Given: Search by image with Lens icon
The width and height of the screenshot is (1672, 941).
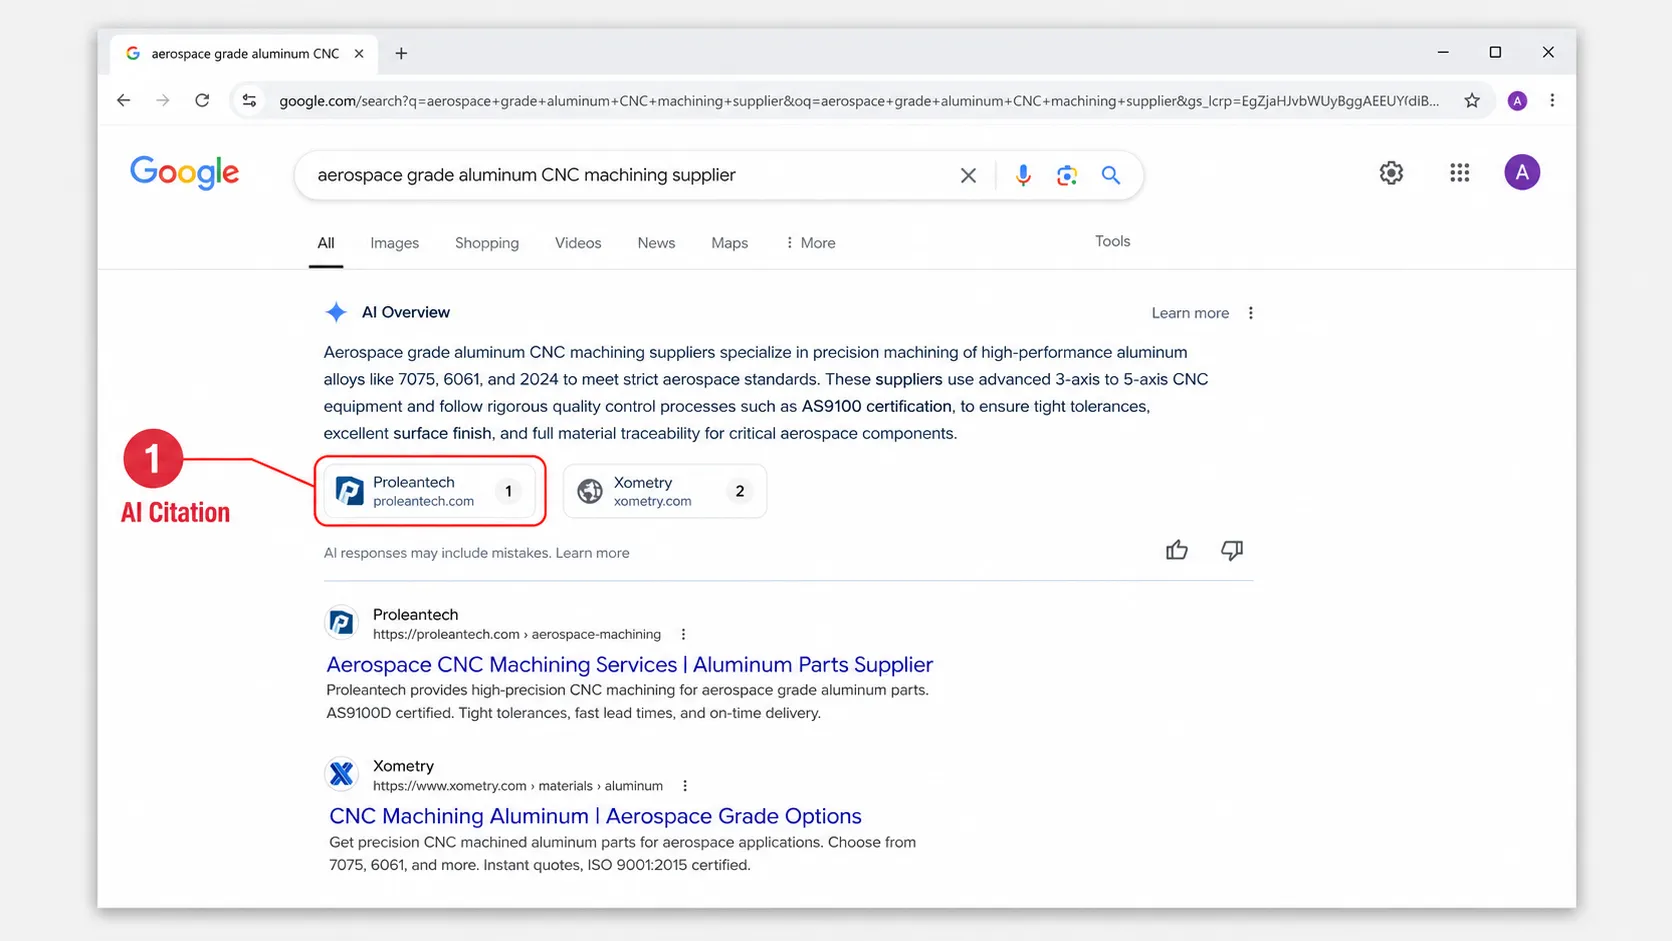Looking at the screenshot, I should (1067, 175).
